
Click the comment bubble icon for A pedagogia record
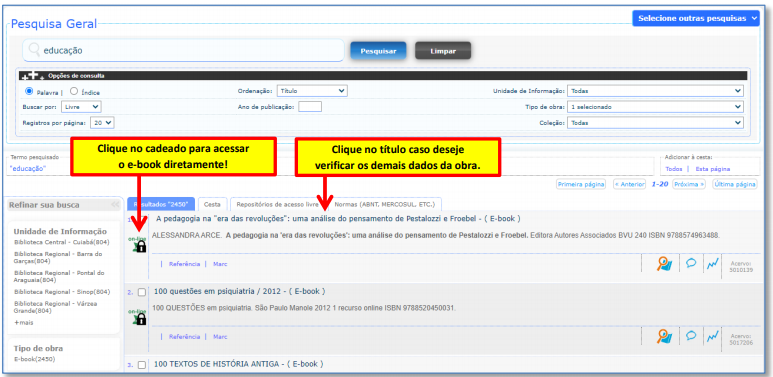(691, 263)
